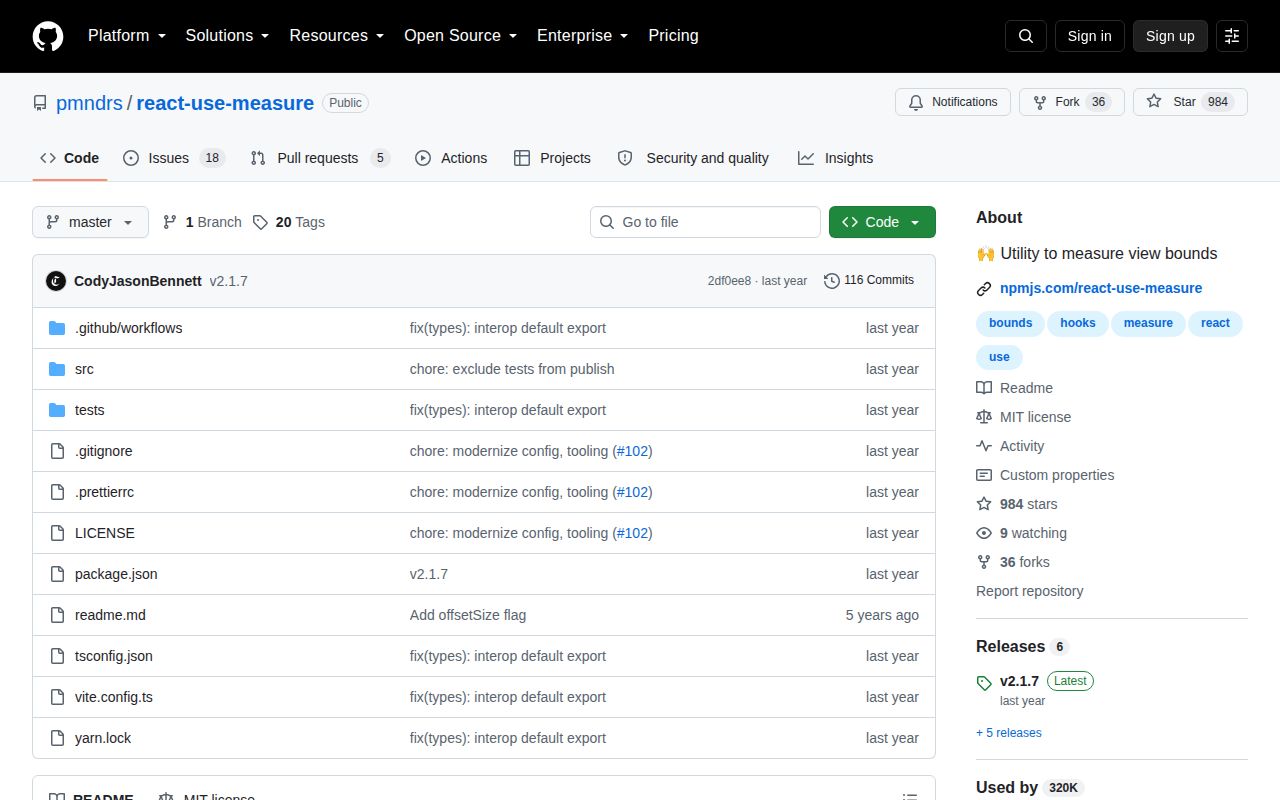The image size is (1280, 800).
Task: Select the hooks topic tag
Action: point(1078,323)
